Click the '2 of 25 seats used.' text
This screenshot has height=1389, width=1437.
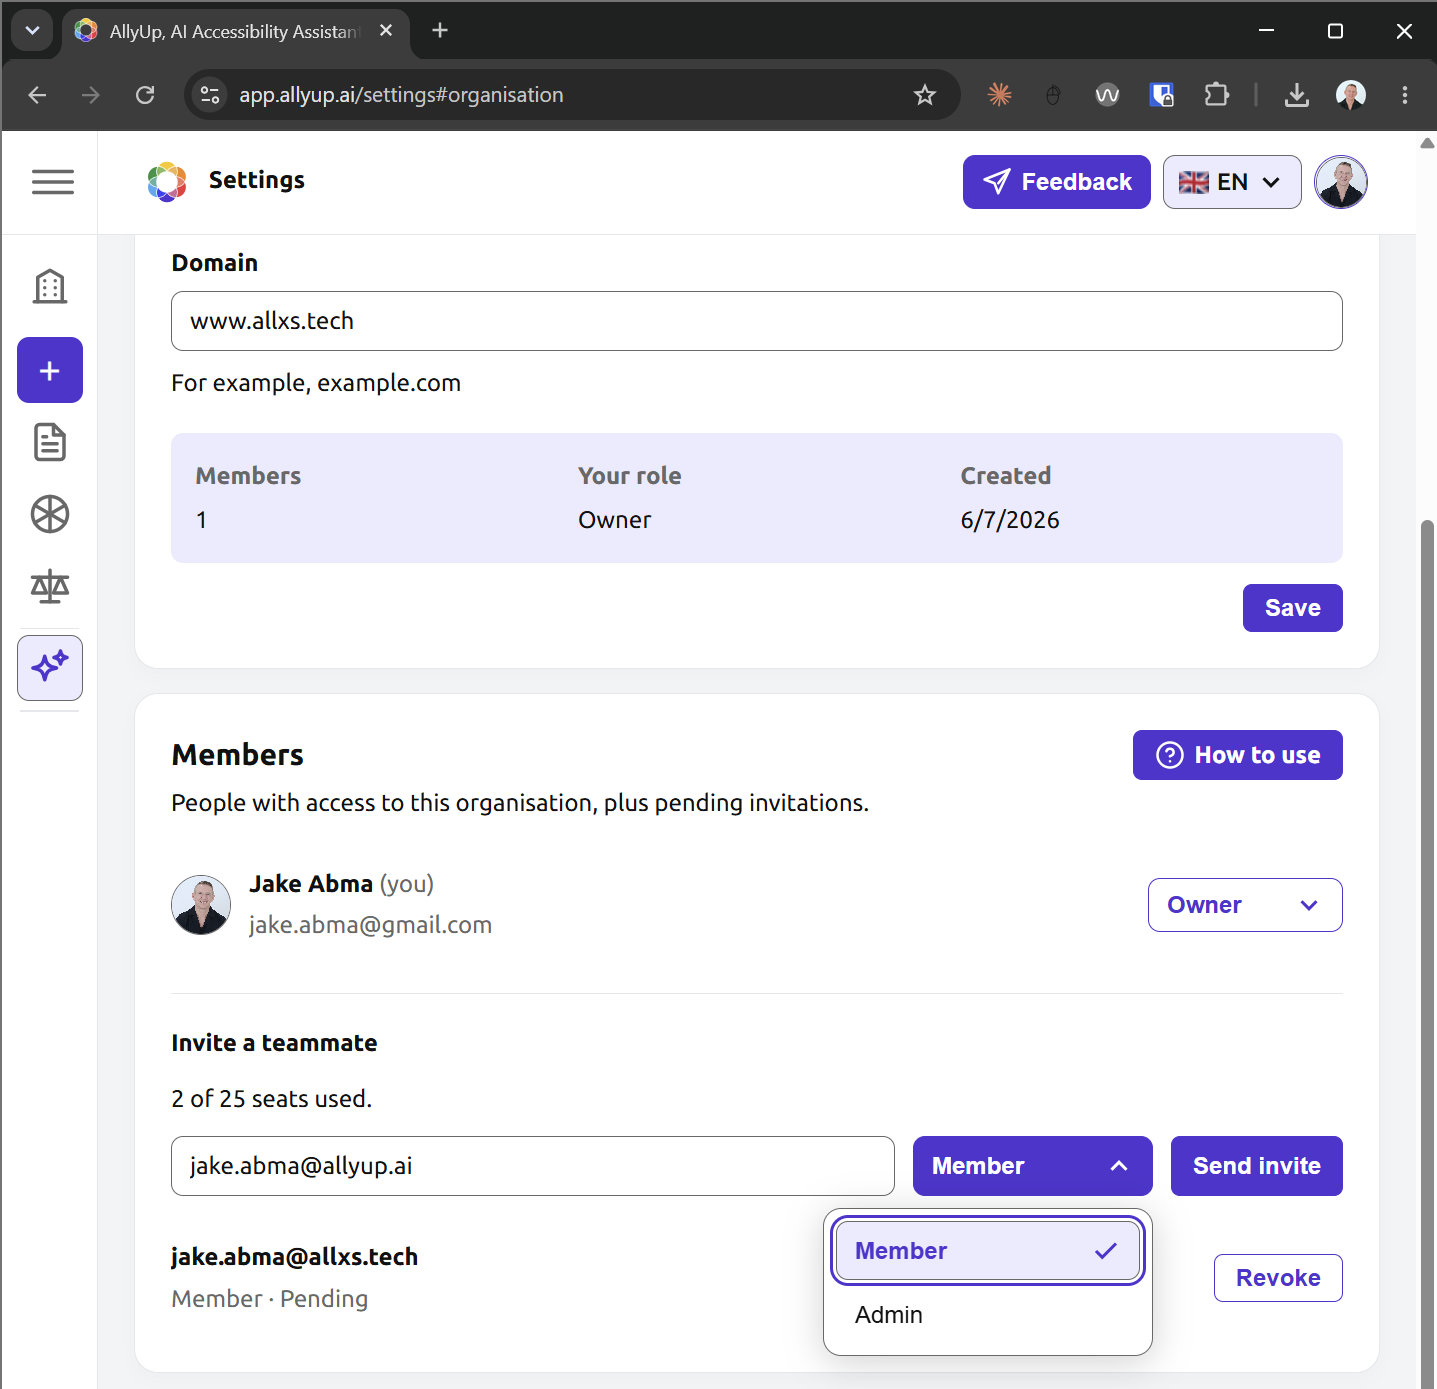click(x=271, y=1099)
